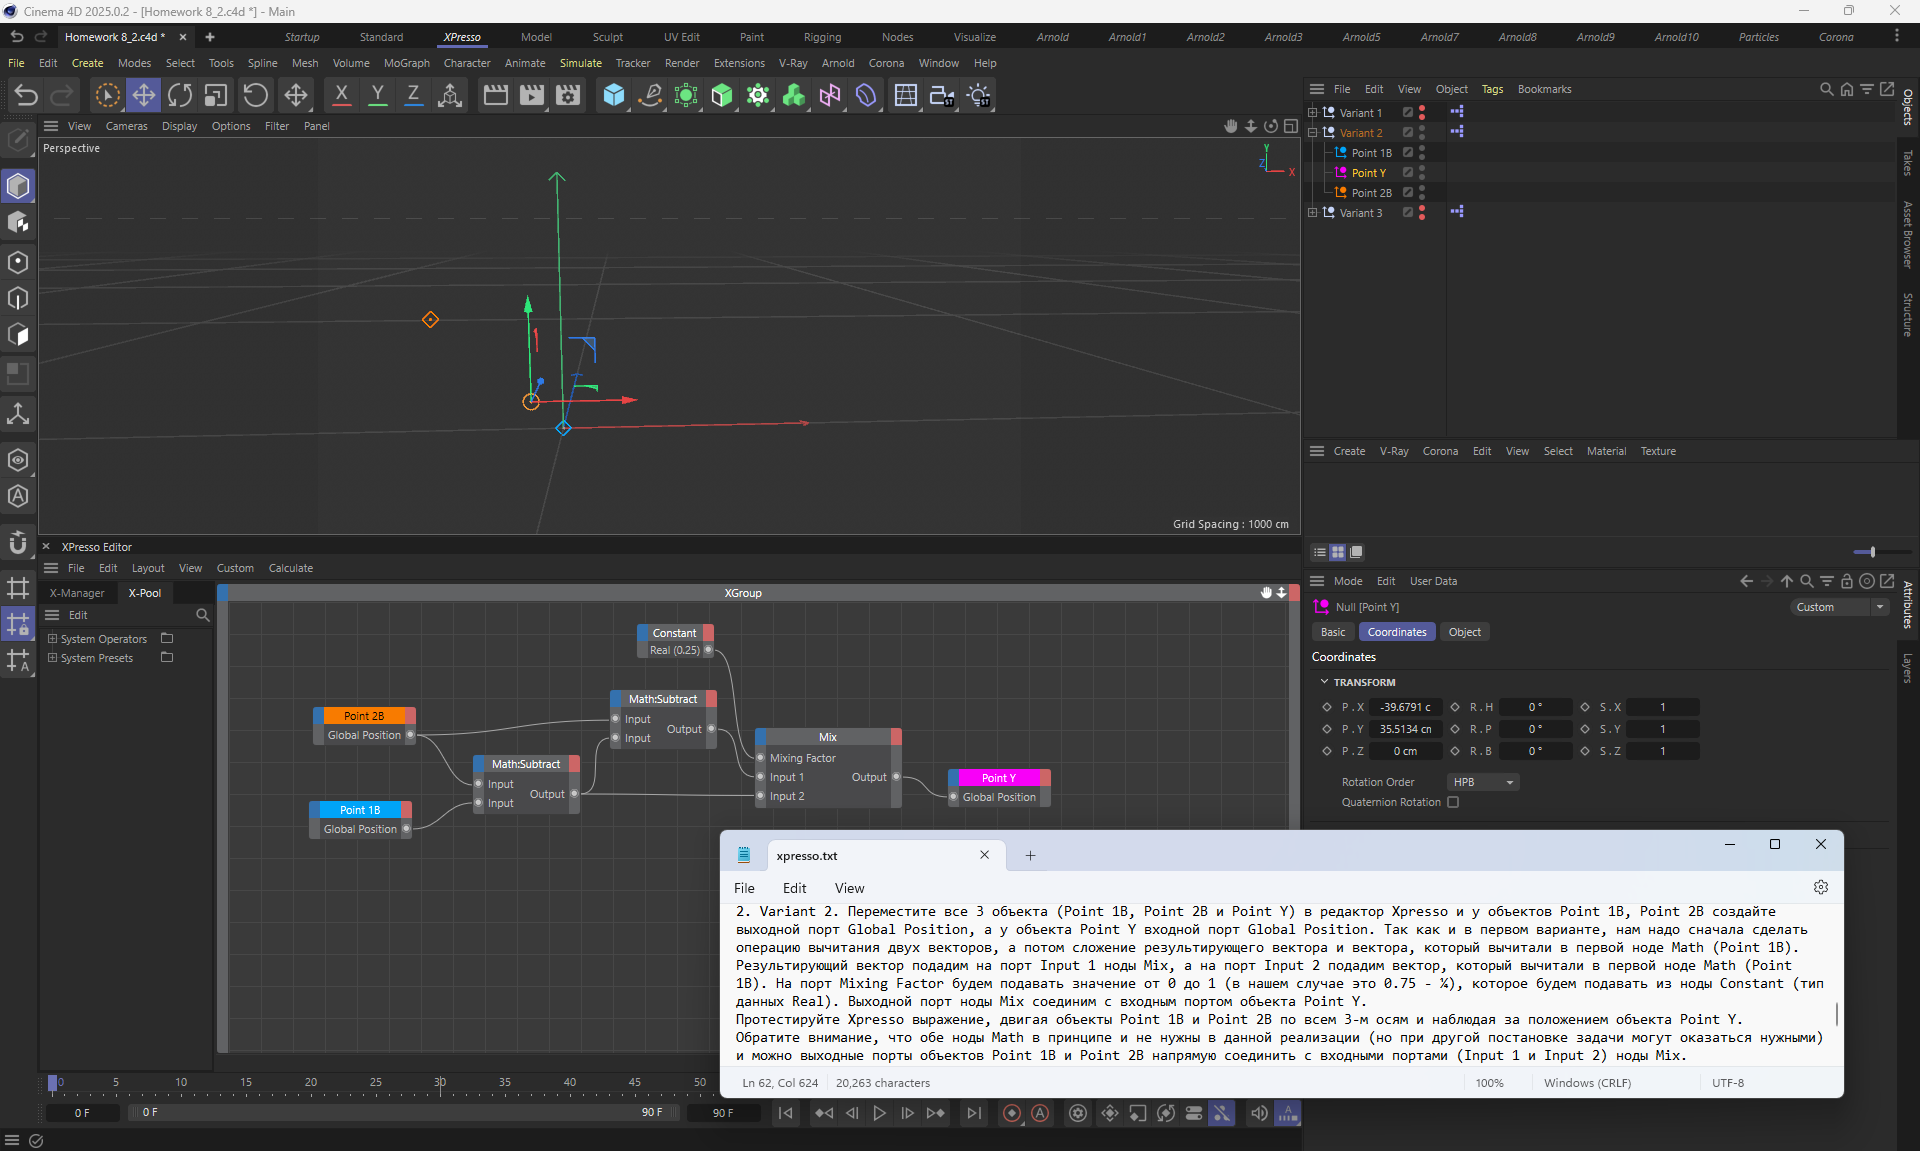The width and height of the screenshot is (1920, 1151).
Task: Click the Cube primitive icon
Action: click(x=613, y=95)
